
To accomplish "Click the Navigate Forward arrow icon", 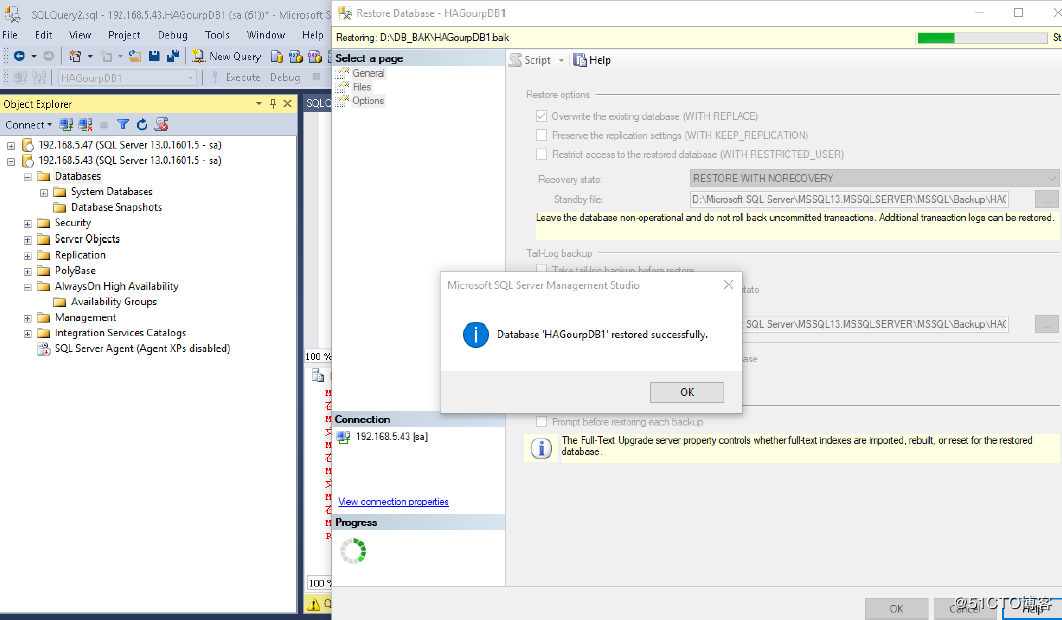I will 48,56.
